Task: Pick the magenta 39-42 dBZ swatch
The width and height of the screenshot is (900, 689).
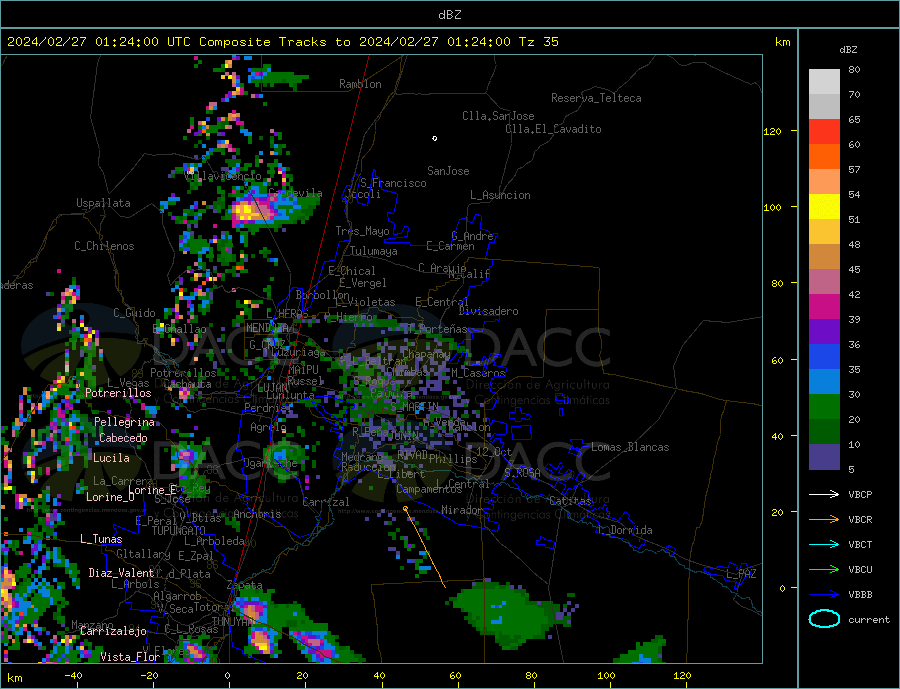Action: click(x=824, y=307)
